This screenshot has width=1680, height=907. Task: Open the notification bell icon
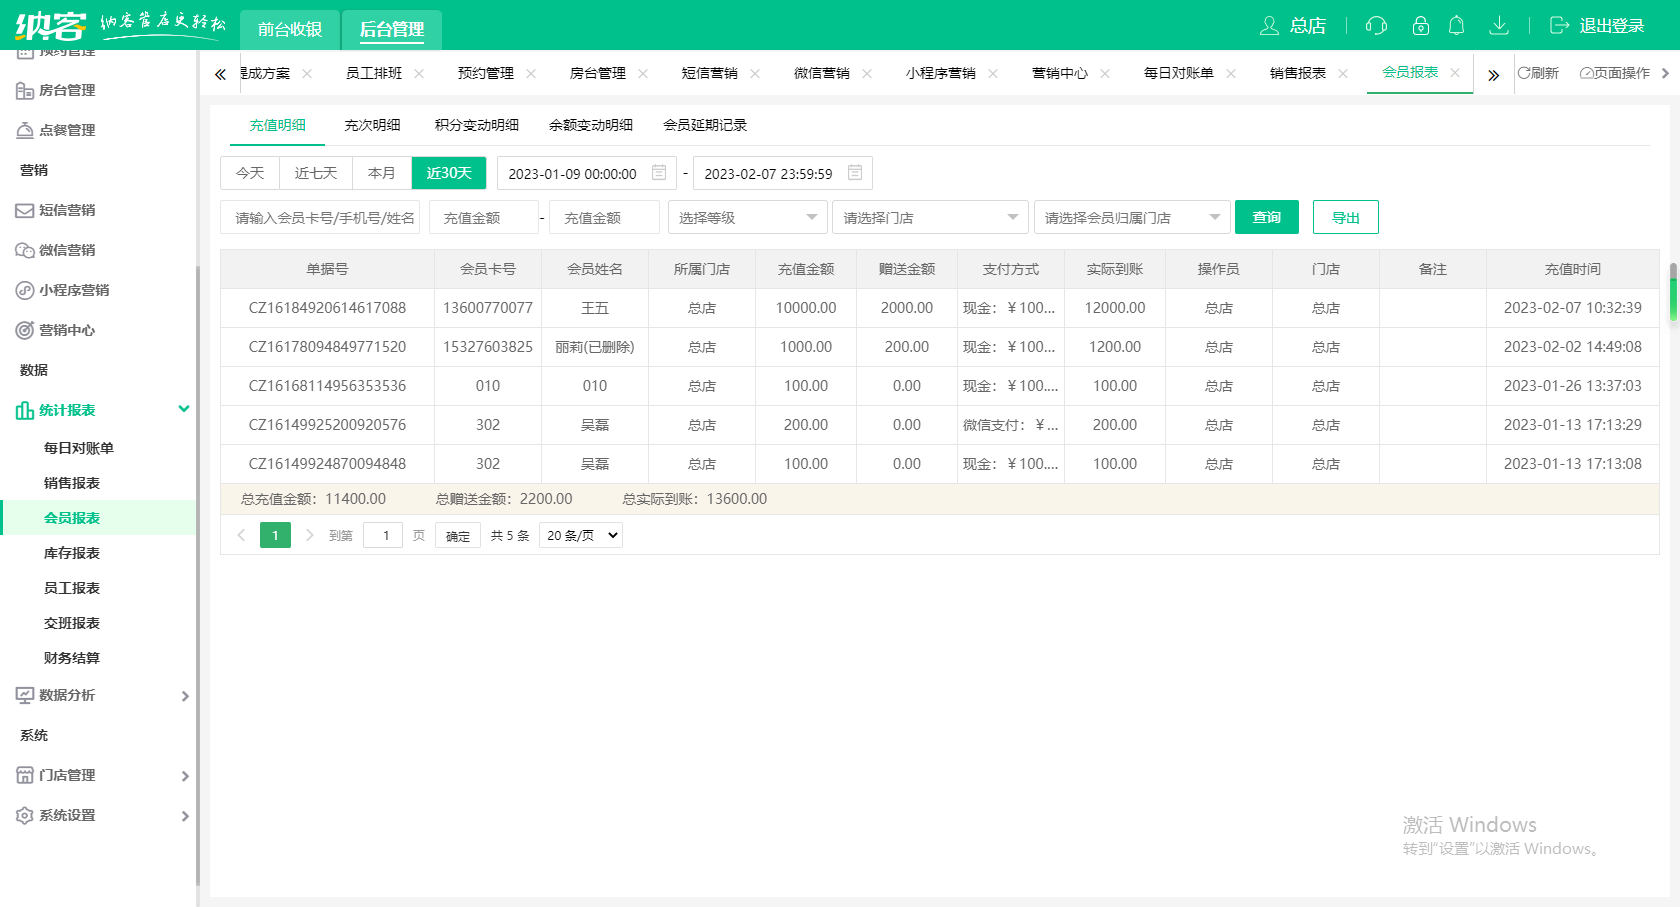click(1457, 26)
